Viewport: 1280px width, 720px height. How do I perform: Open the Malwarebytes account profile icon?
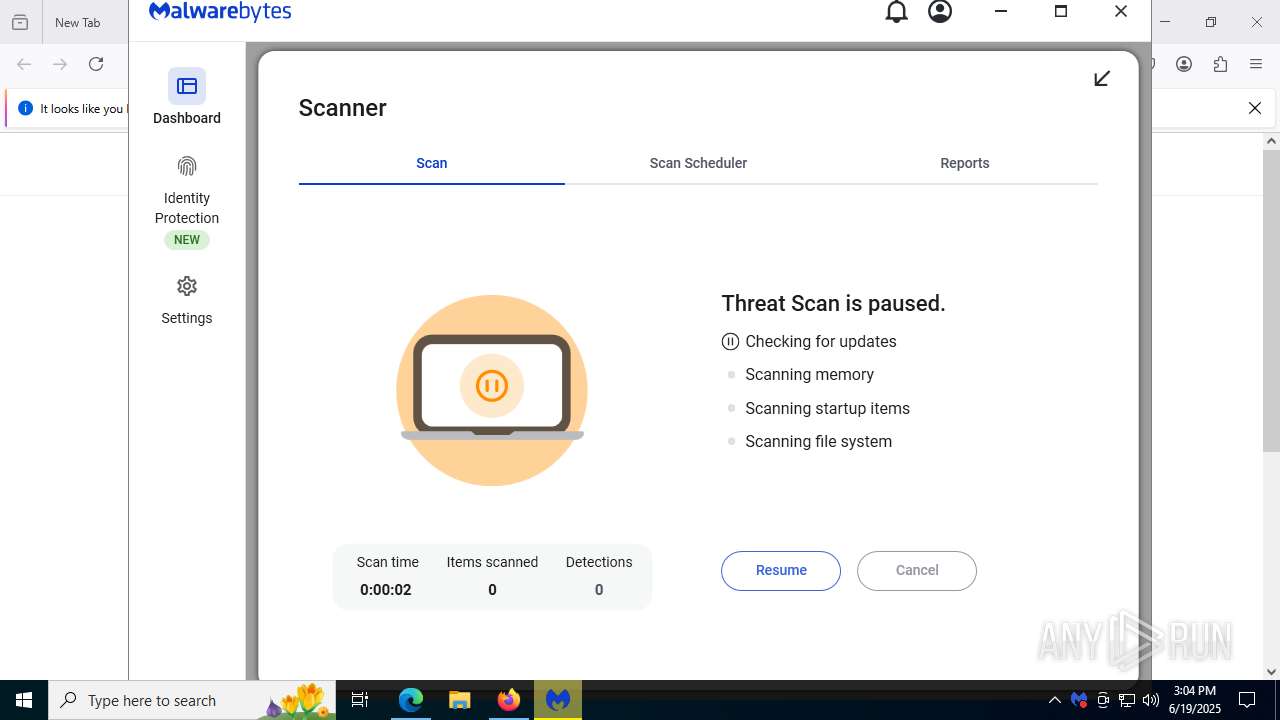[940, 12]
